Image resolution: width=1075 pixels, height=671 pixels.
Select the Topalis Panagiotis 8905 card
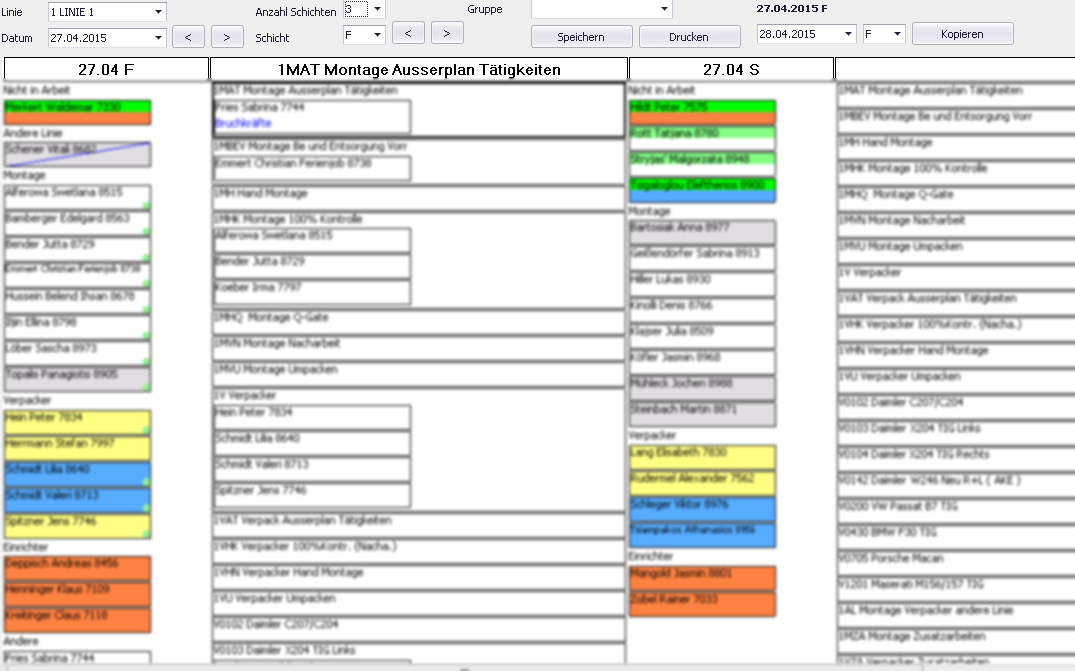[x=77, y=380]
